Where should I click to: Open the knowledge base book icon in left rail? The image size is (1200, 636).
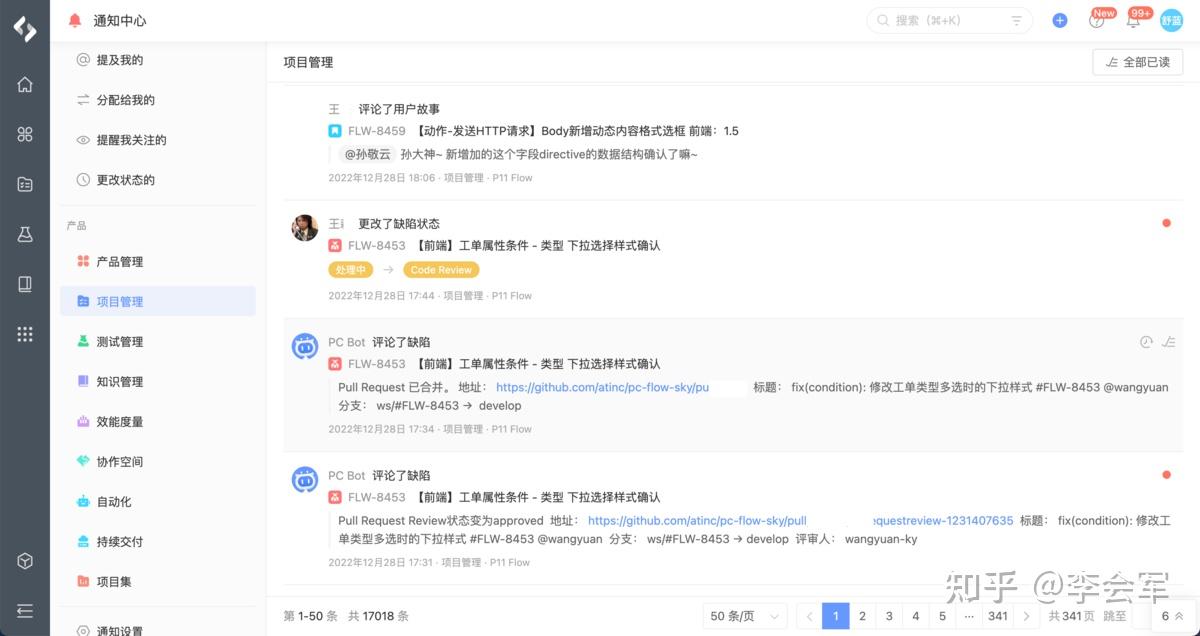coord(24,284)
